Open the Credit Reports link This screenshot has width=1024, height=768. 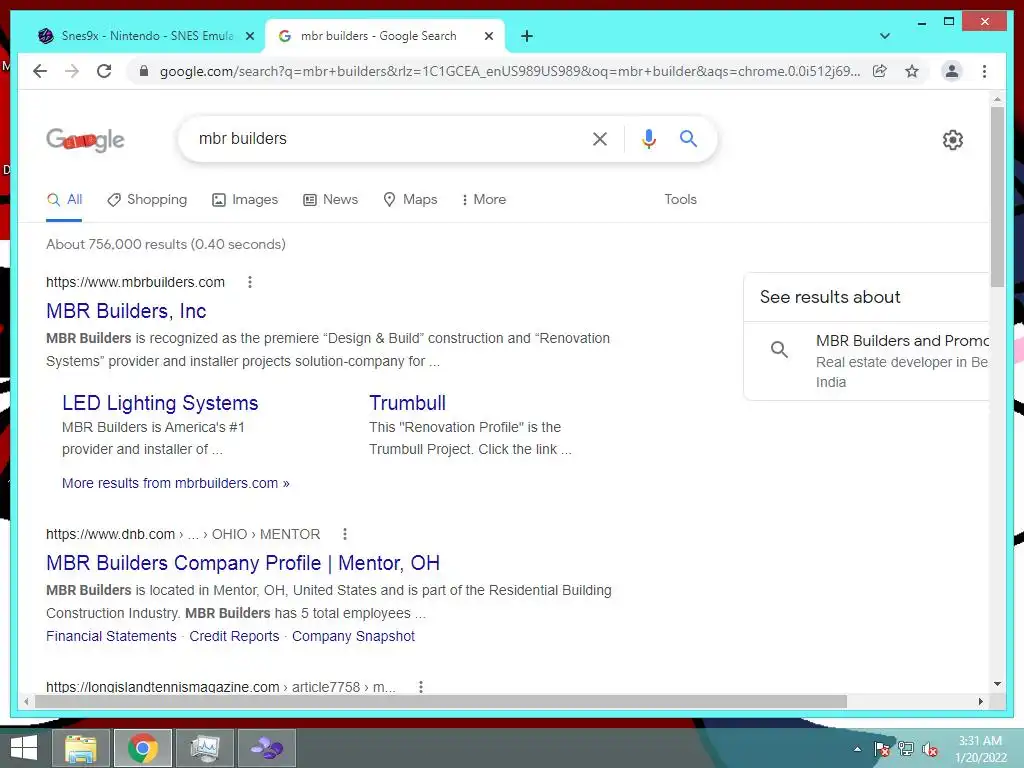pyautogui.click(x=234, y=636)
